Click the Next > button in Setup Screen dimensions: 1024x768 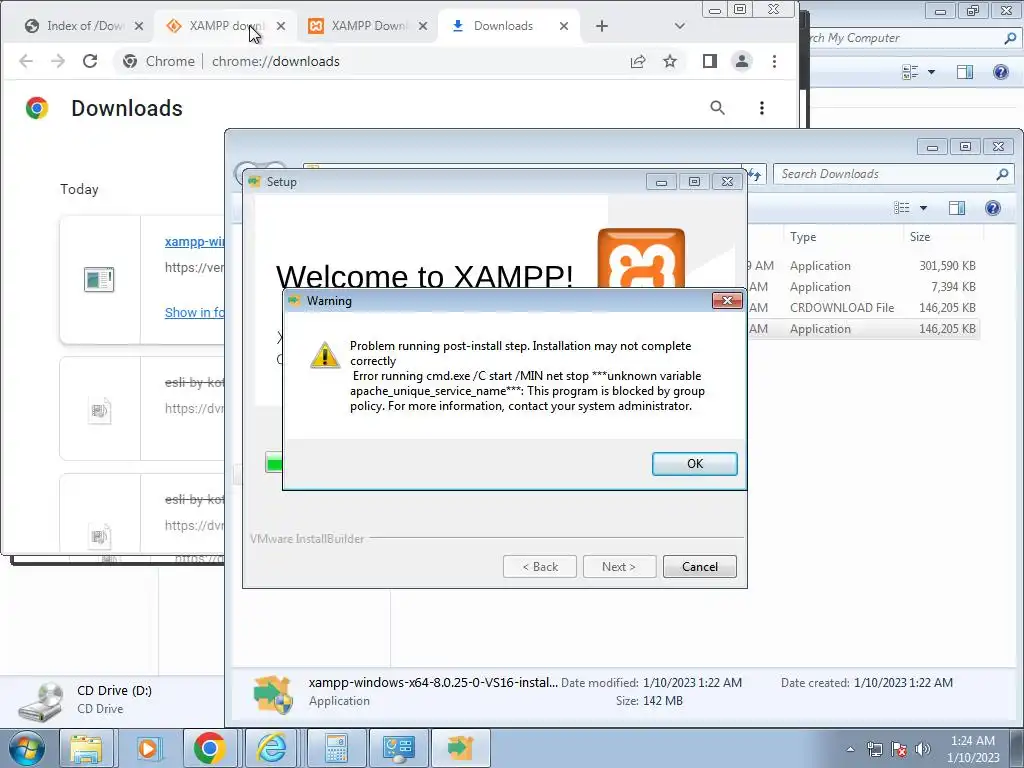(619, 567)
